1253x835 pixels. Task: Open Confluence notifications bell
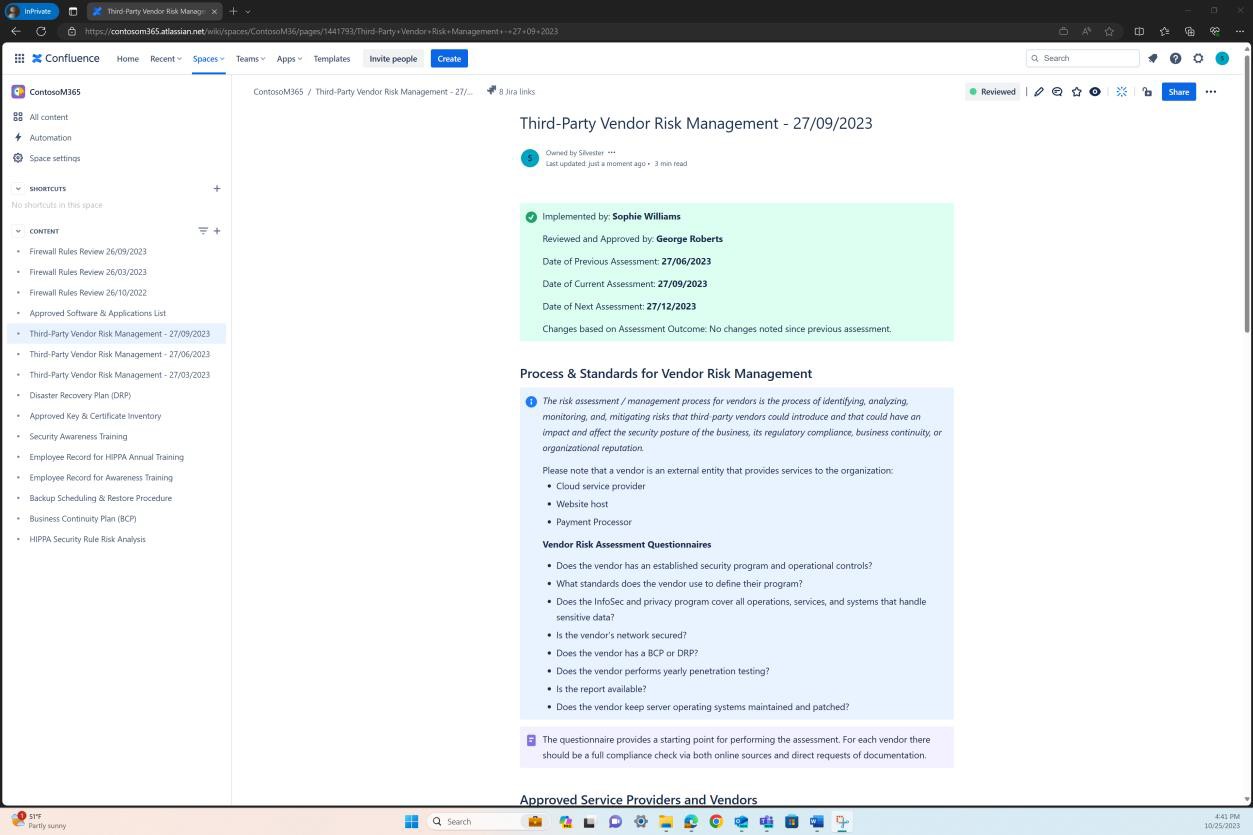pos(1153,58)
